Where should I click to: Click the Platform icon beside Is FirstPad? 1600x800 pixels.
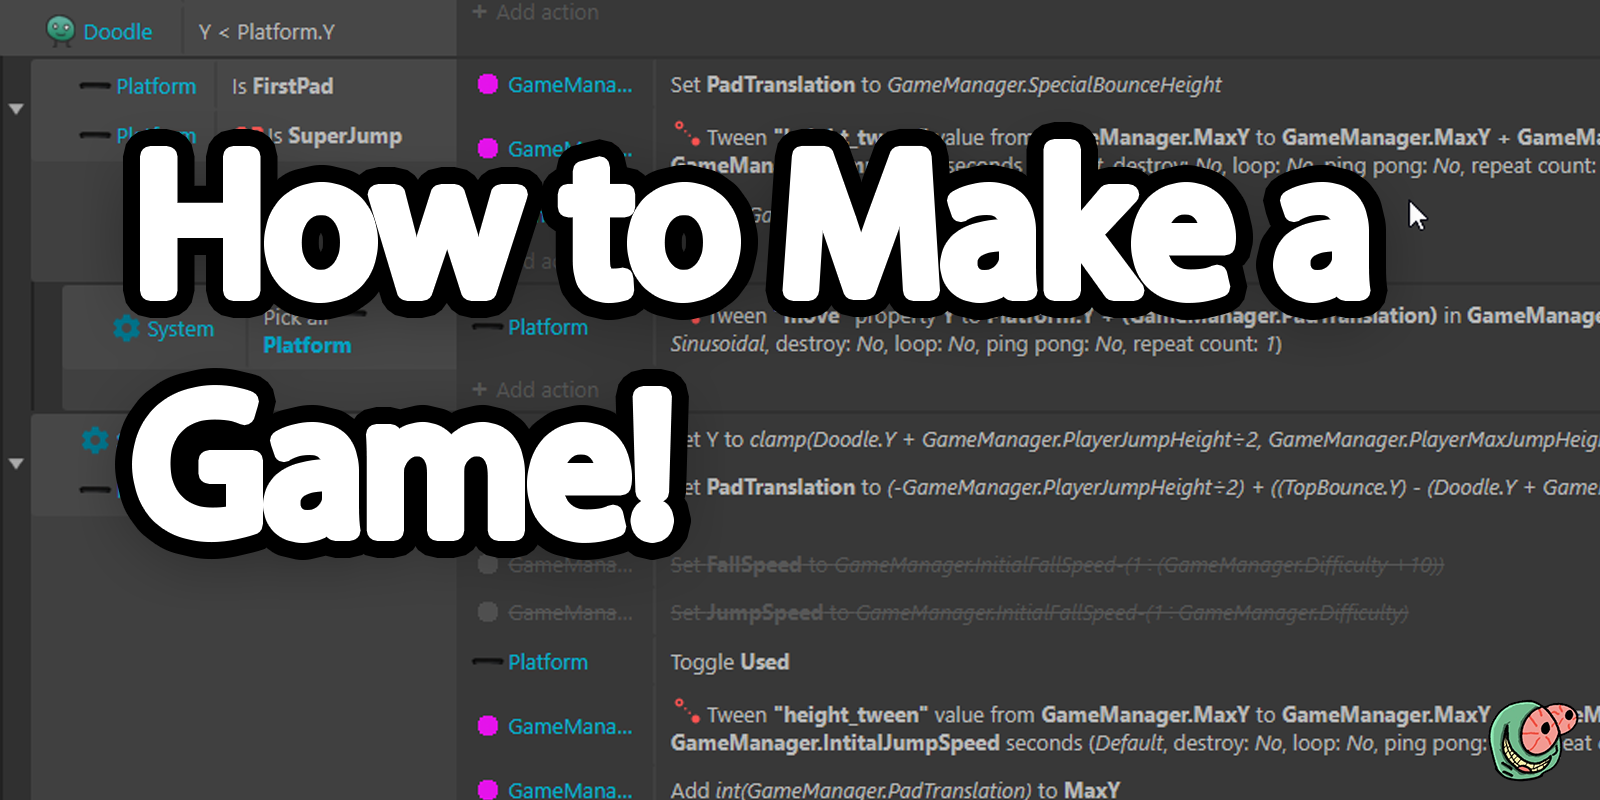[95, 87]
